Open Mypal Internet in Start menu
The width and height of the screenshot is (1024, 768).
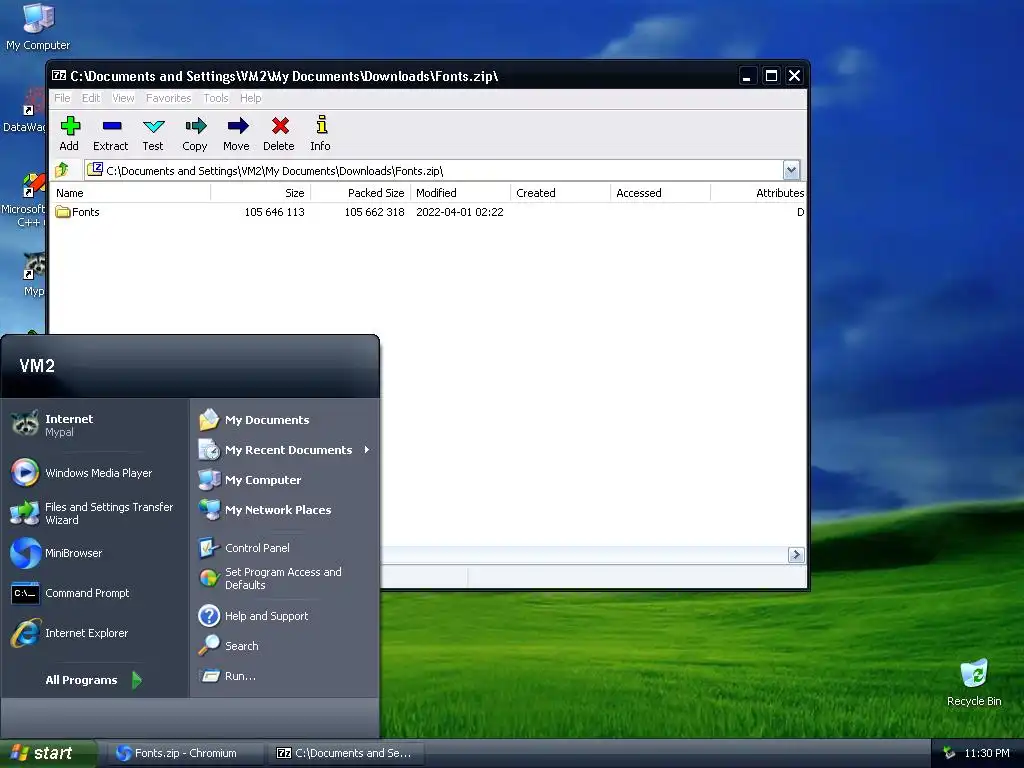[x=95, y=424]
